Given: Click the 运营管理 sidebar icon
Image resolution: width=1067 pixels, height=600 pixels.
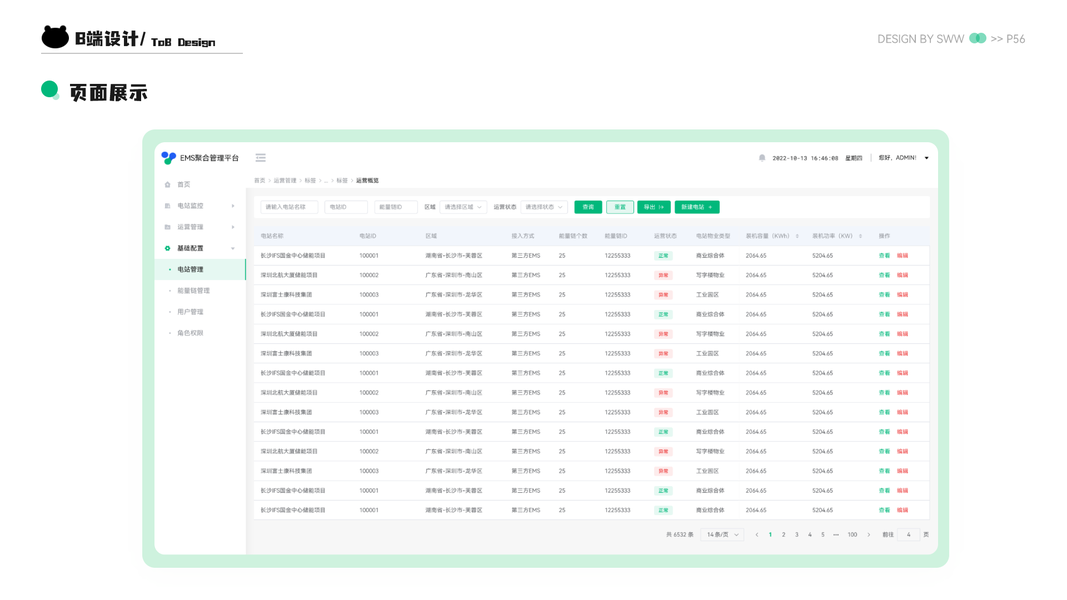Looking at the screenshot, I should pos(167,227).
